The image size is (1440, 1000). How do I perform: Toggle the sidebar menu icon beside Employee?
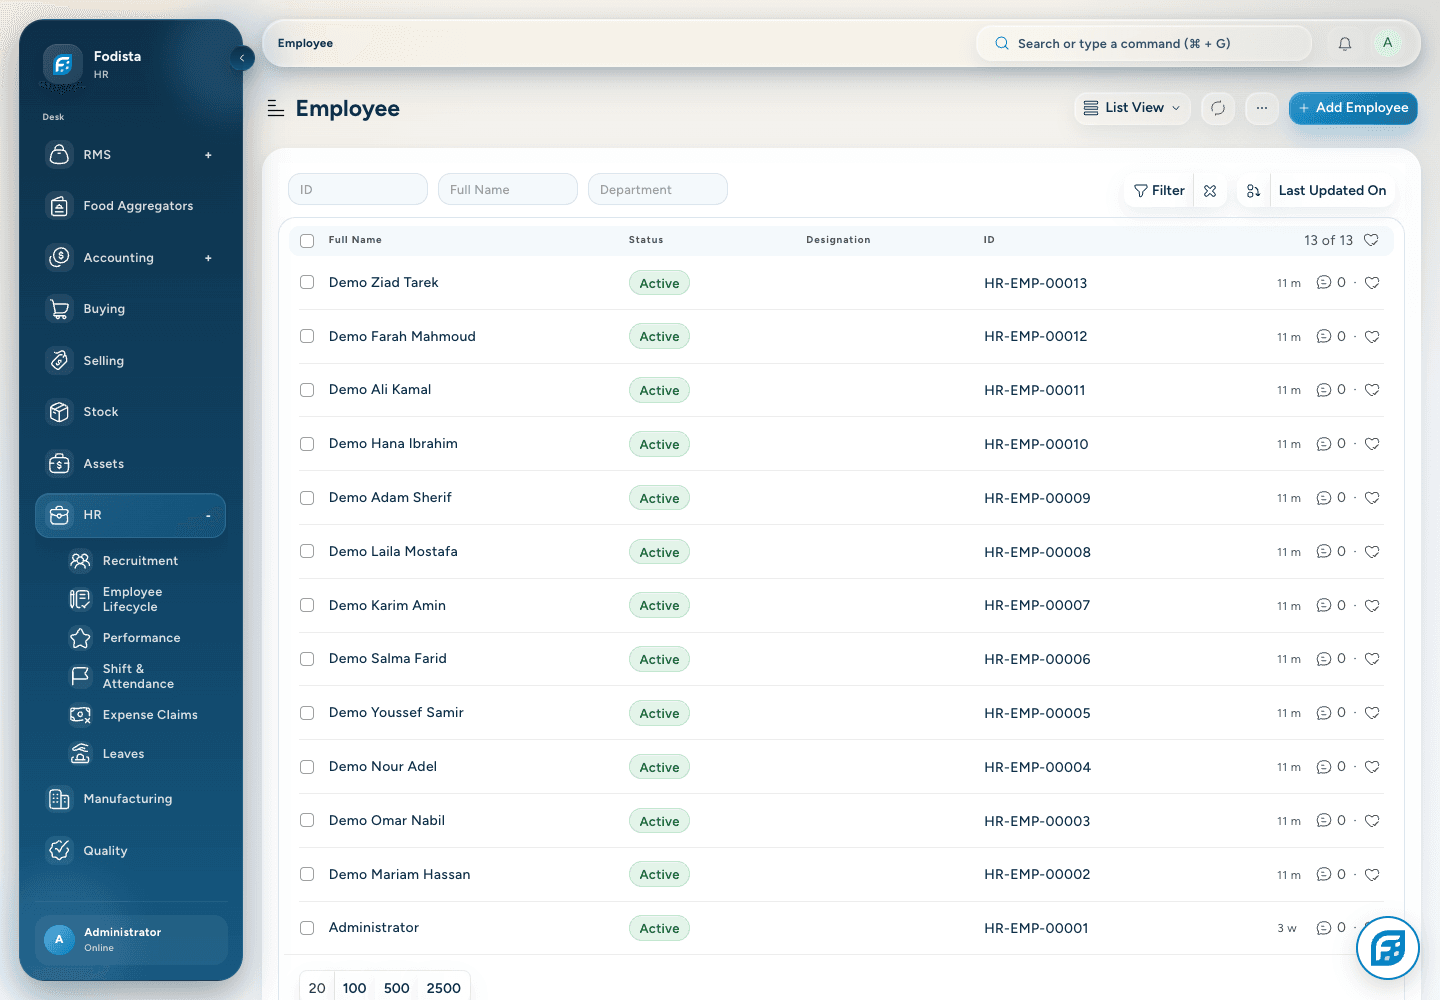[x=276, y=108]
